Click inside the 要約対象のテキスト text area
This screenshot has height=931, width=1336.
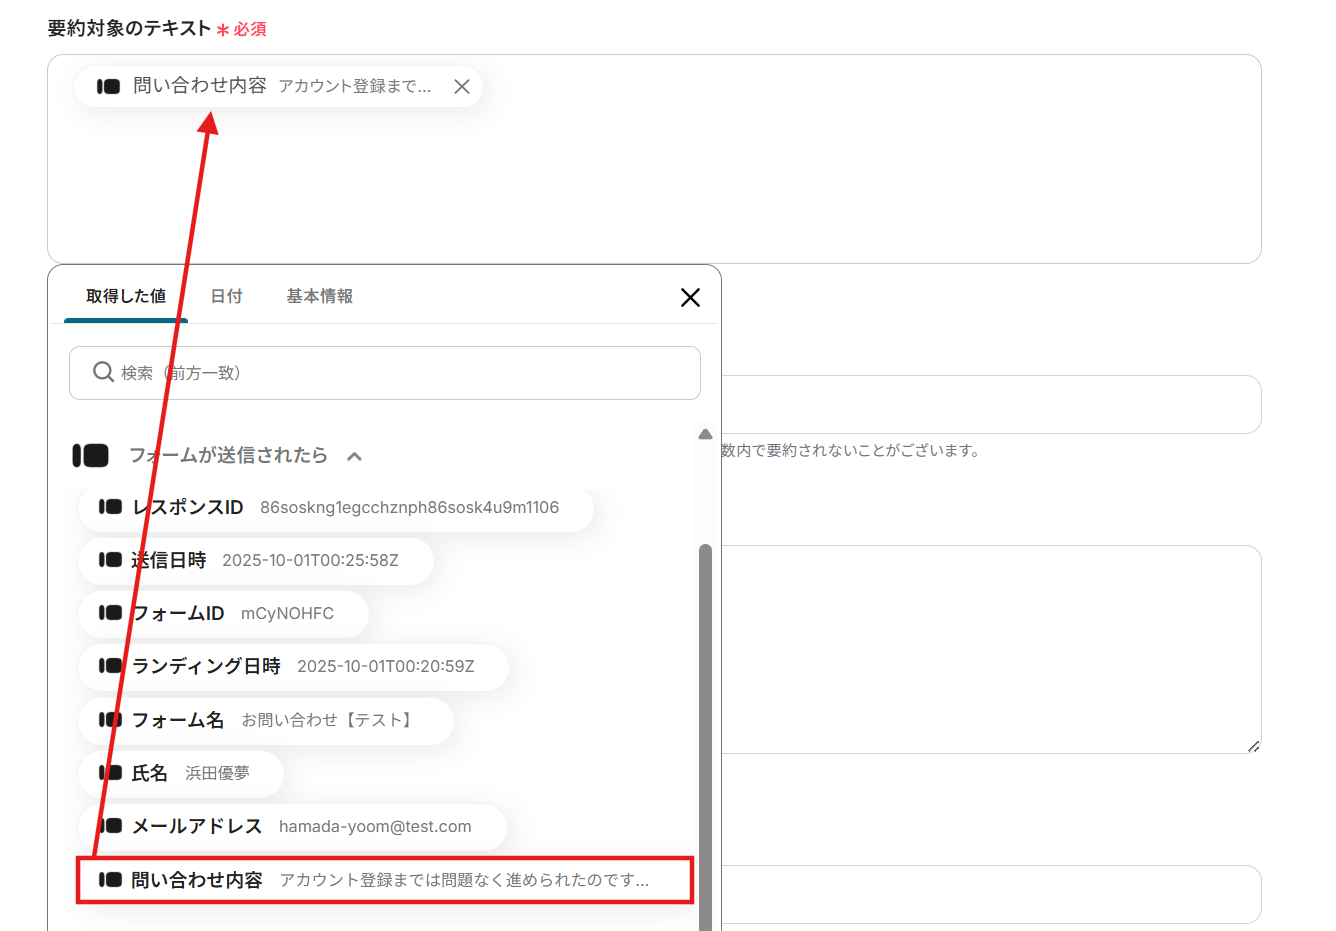point(654,159)
